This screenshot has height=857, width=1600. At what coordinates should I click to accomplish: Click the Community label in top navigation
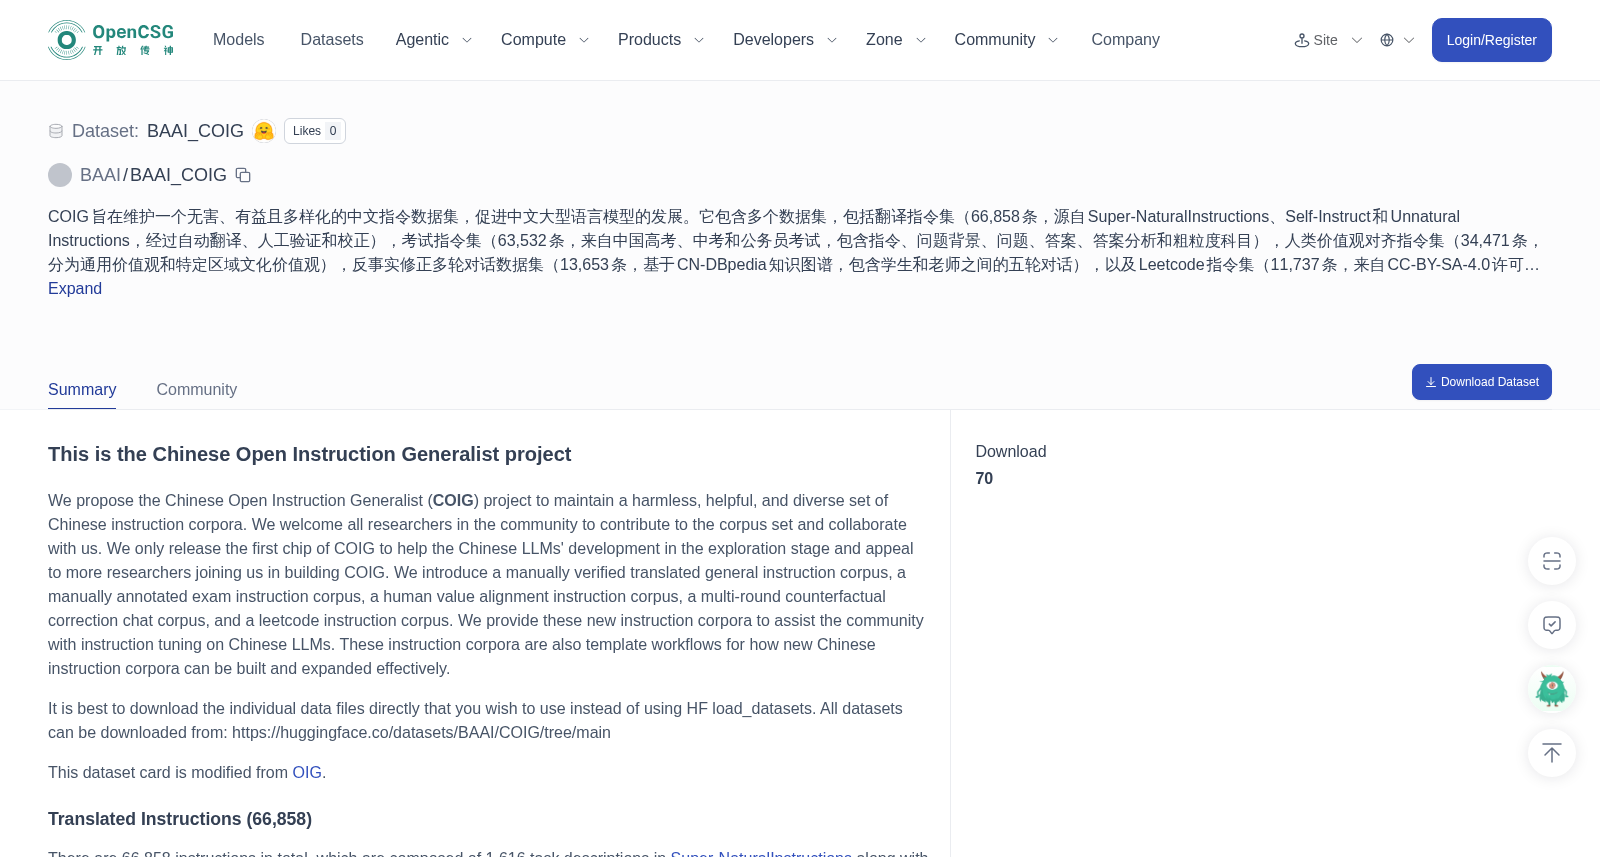point(994,40)
